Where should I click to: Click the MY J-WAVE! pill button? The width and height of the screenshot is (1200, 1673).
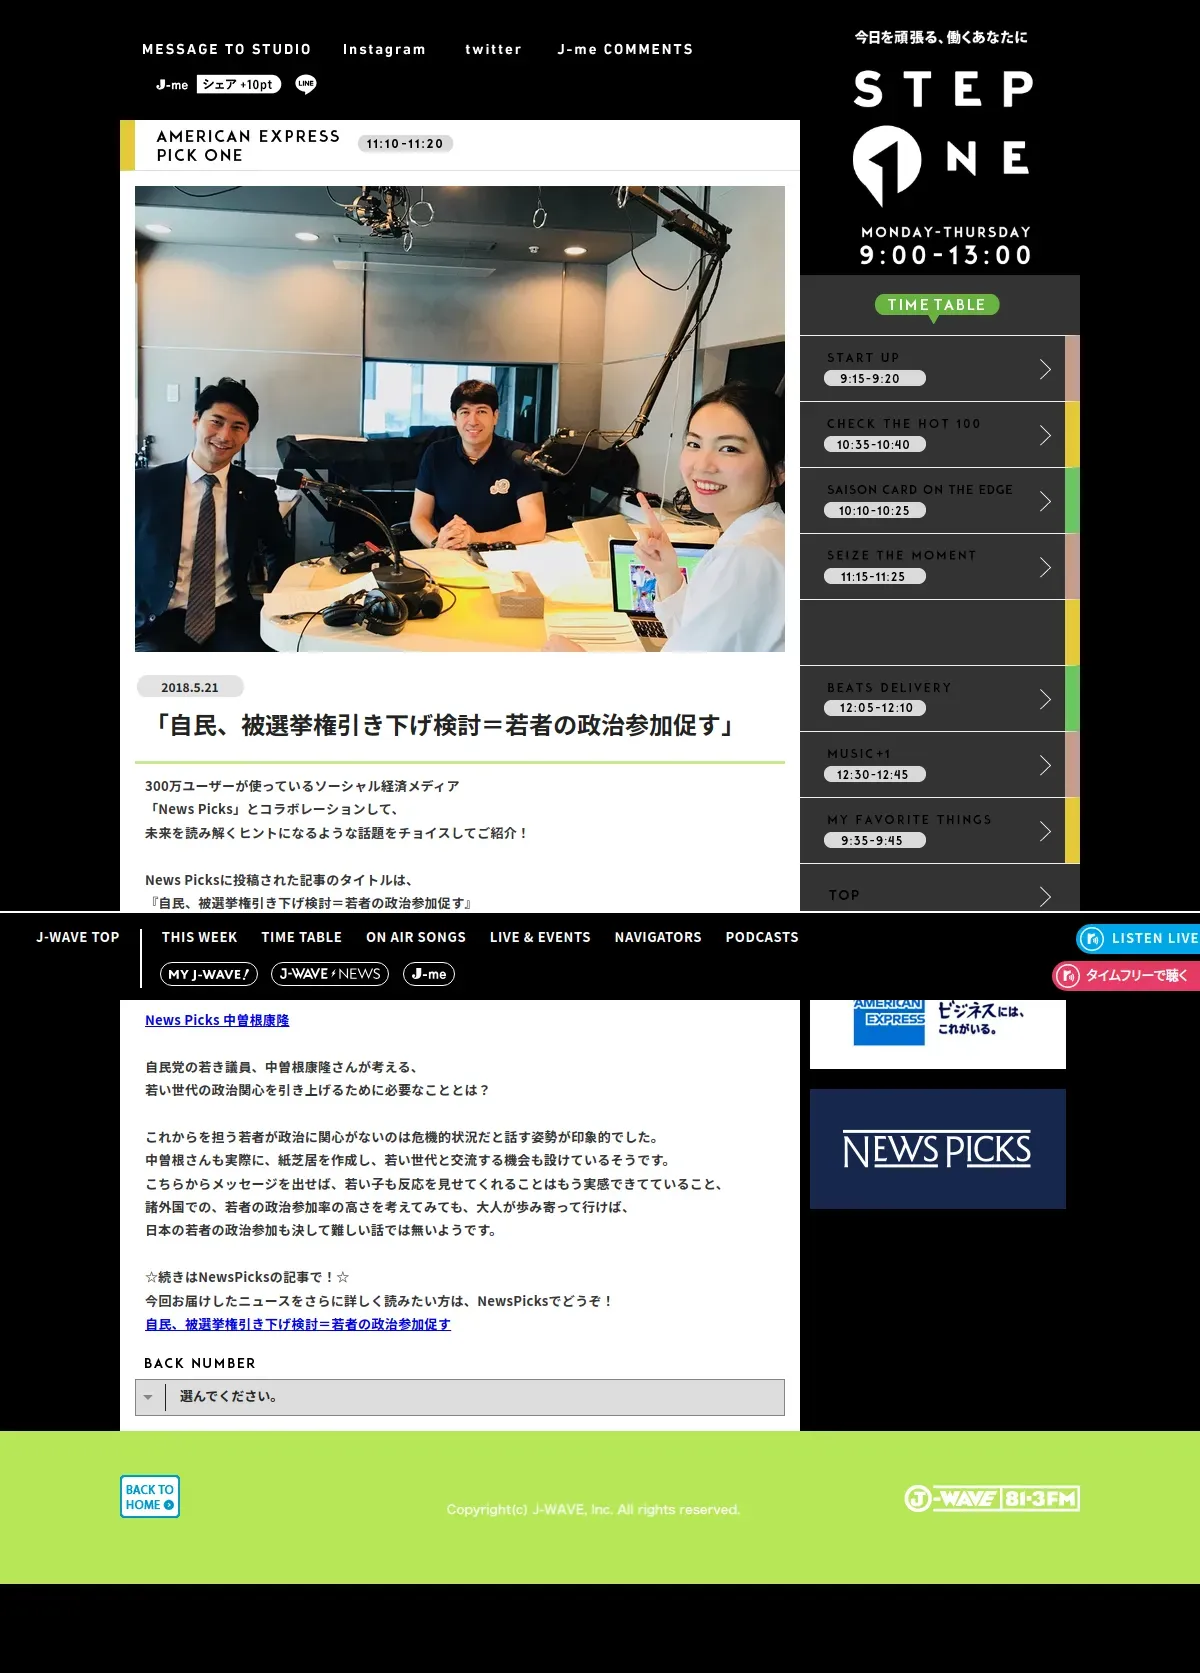pos(209,974)
